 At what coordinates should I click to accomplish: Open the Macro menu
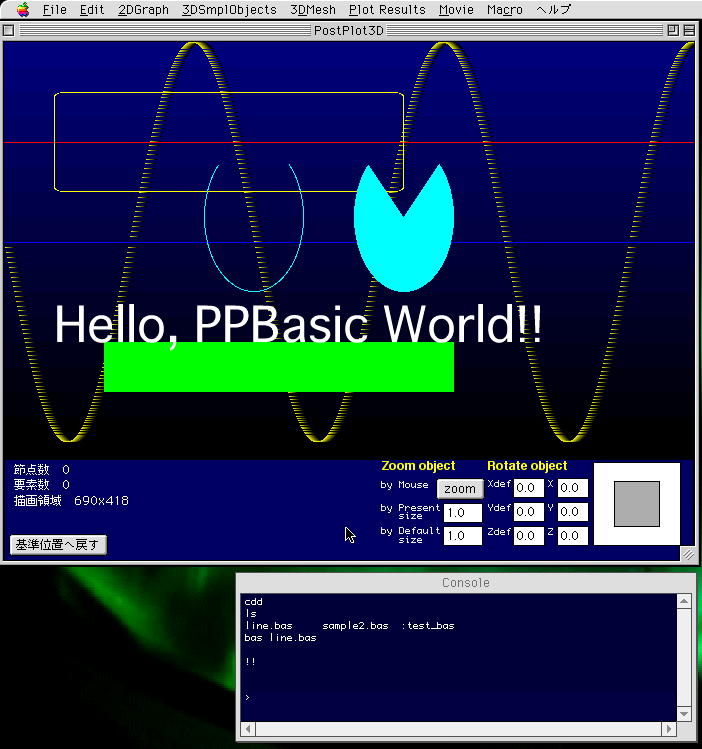click(x=505, y=10)
